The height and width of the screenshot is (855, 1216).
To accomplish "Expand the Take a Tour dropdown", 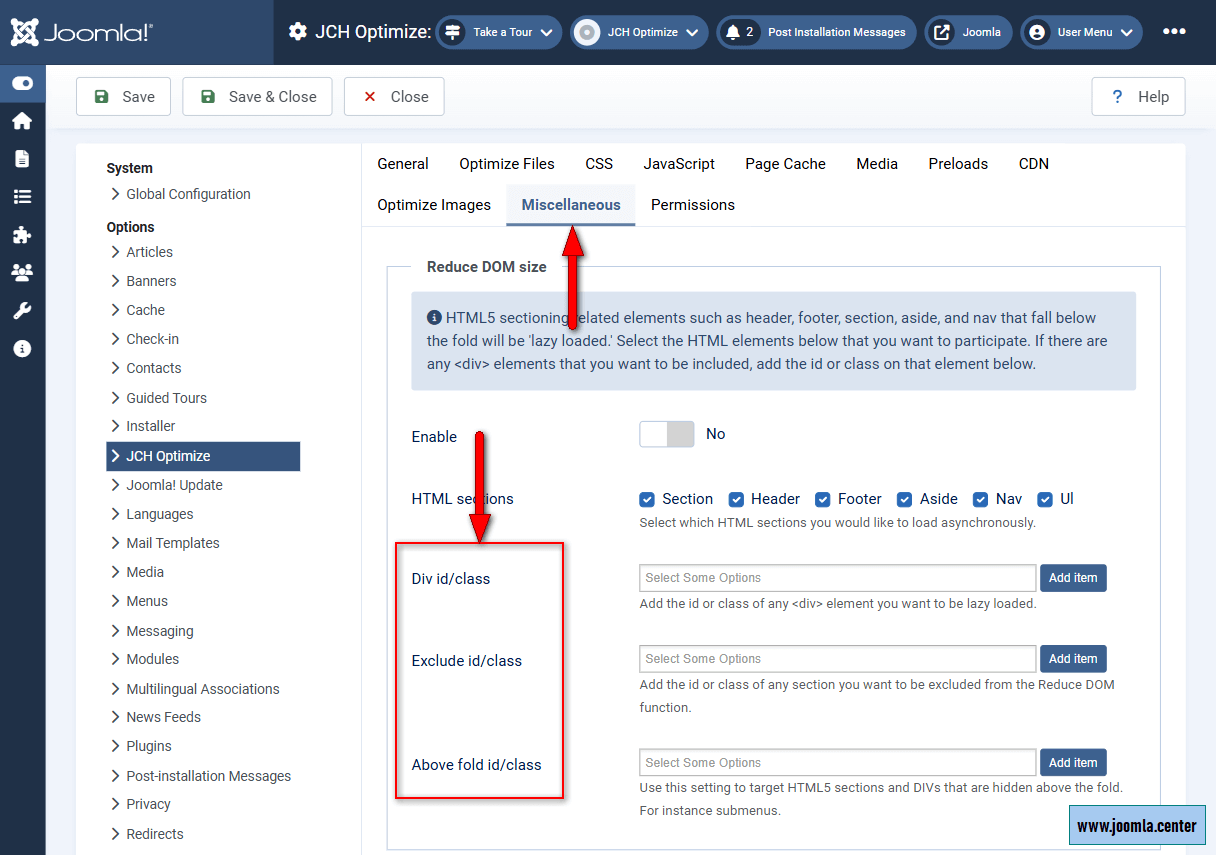I will pyautogui.click(x=499, y=32).
